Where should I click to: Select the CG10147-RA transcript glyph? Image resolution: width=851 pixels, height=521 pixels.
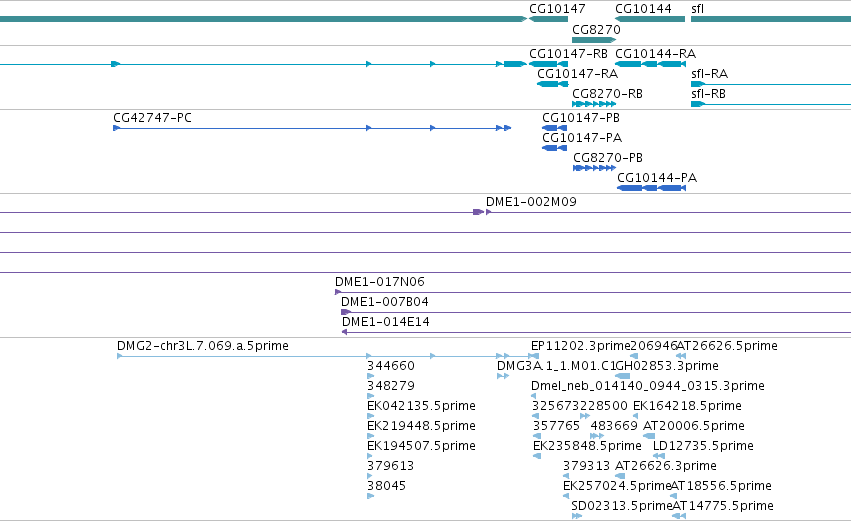coord(552,84)
